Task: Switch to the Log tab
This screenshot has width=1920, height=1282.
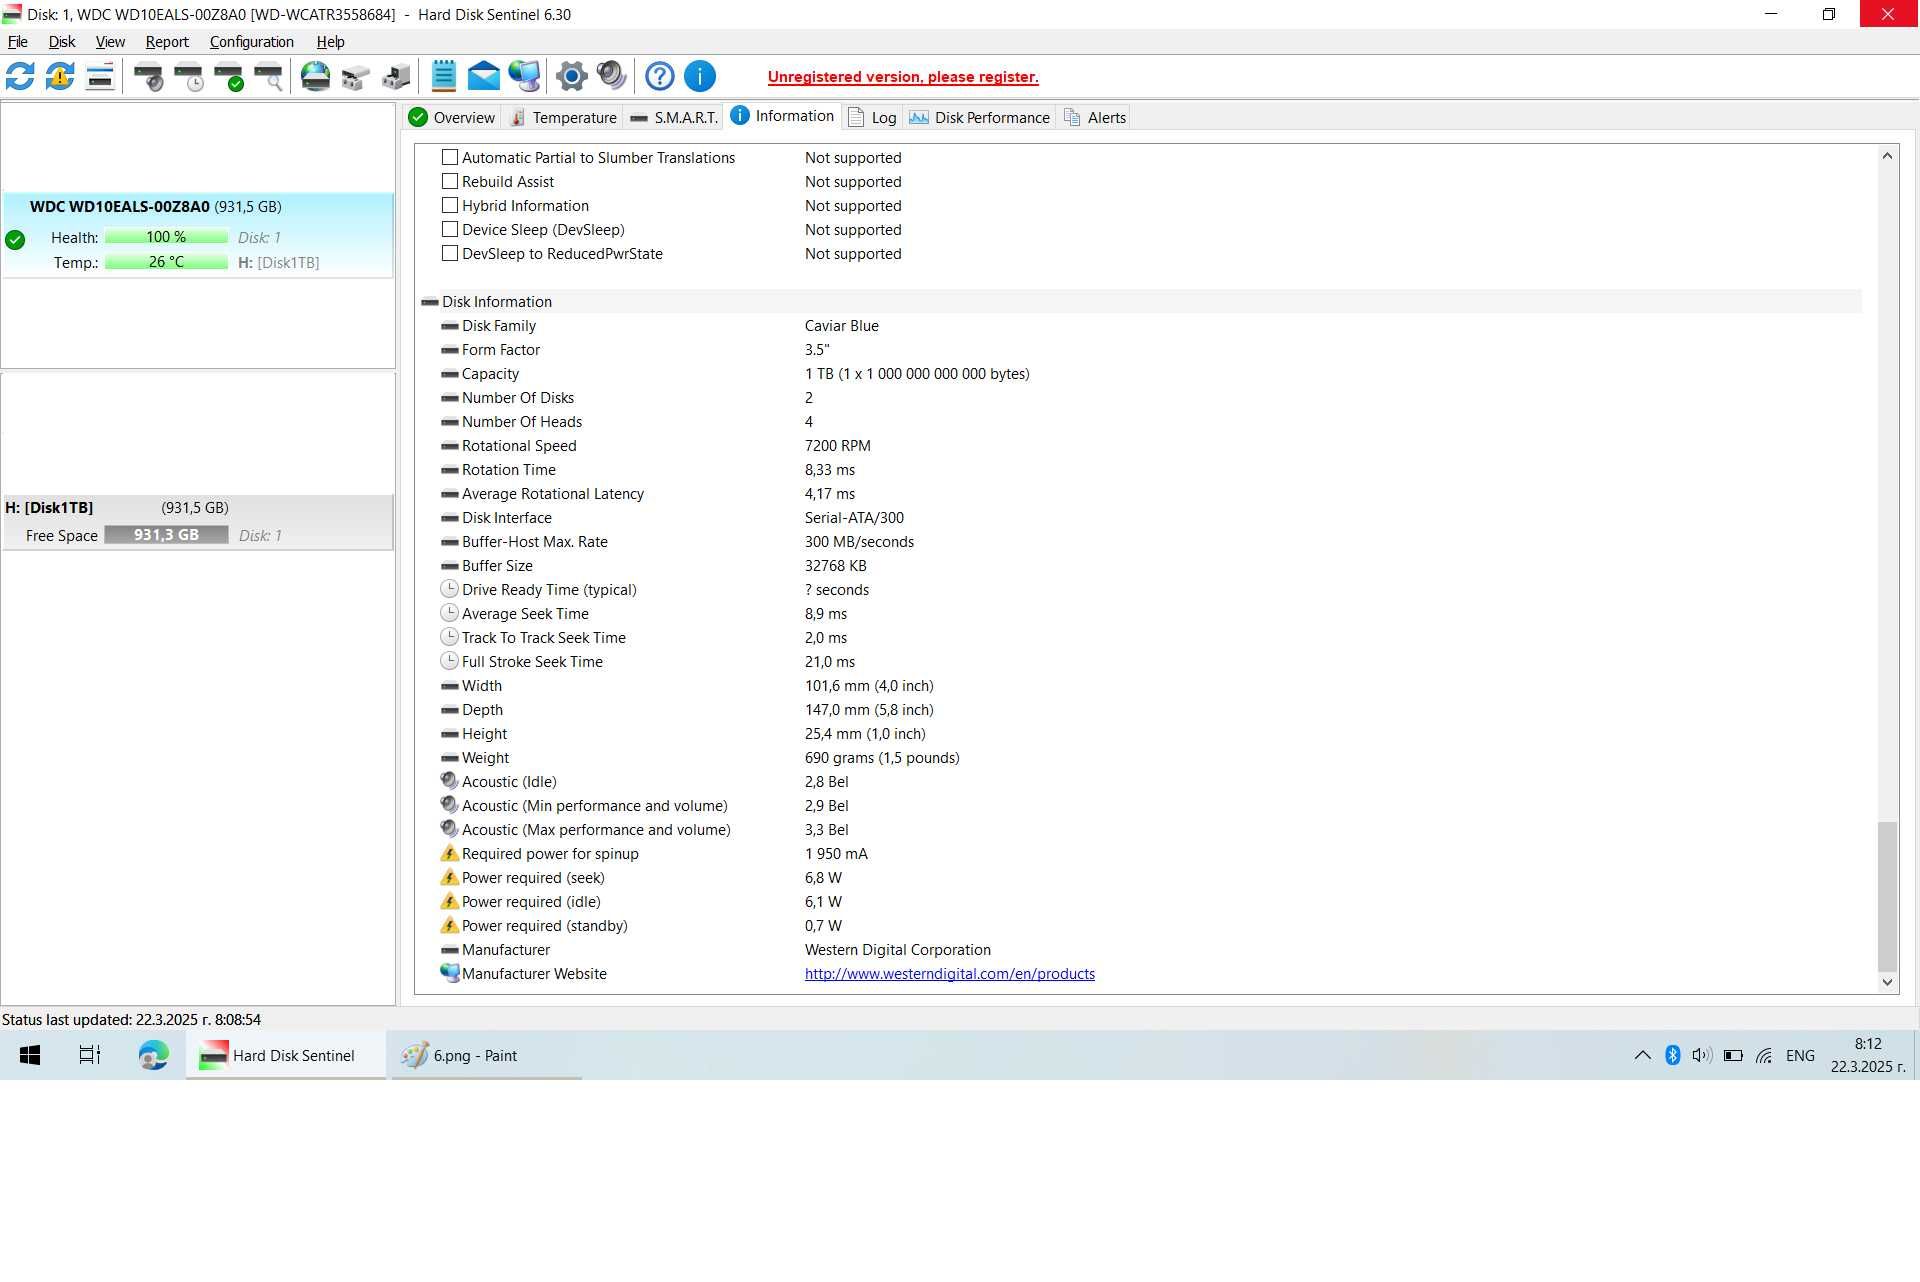Action: click(x=872, y=117)
